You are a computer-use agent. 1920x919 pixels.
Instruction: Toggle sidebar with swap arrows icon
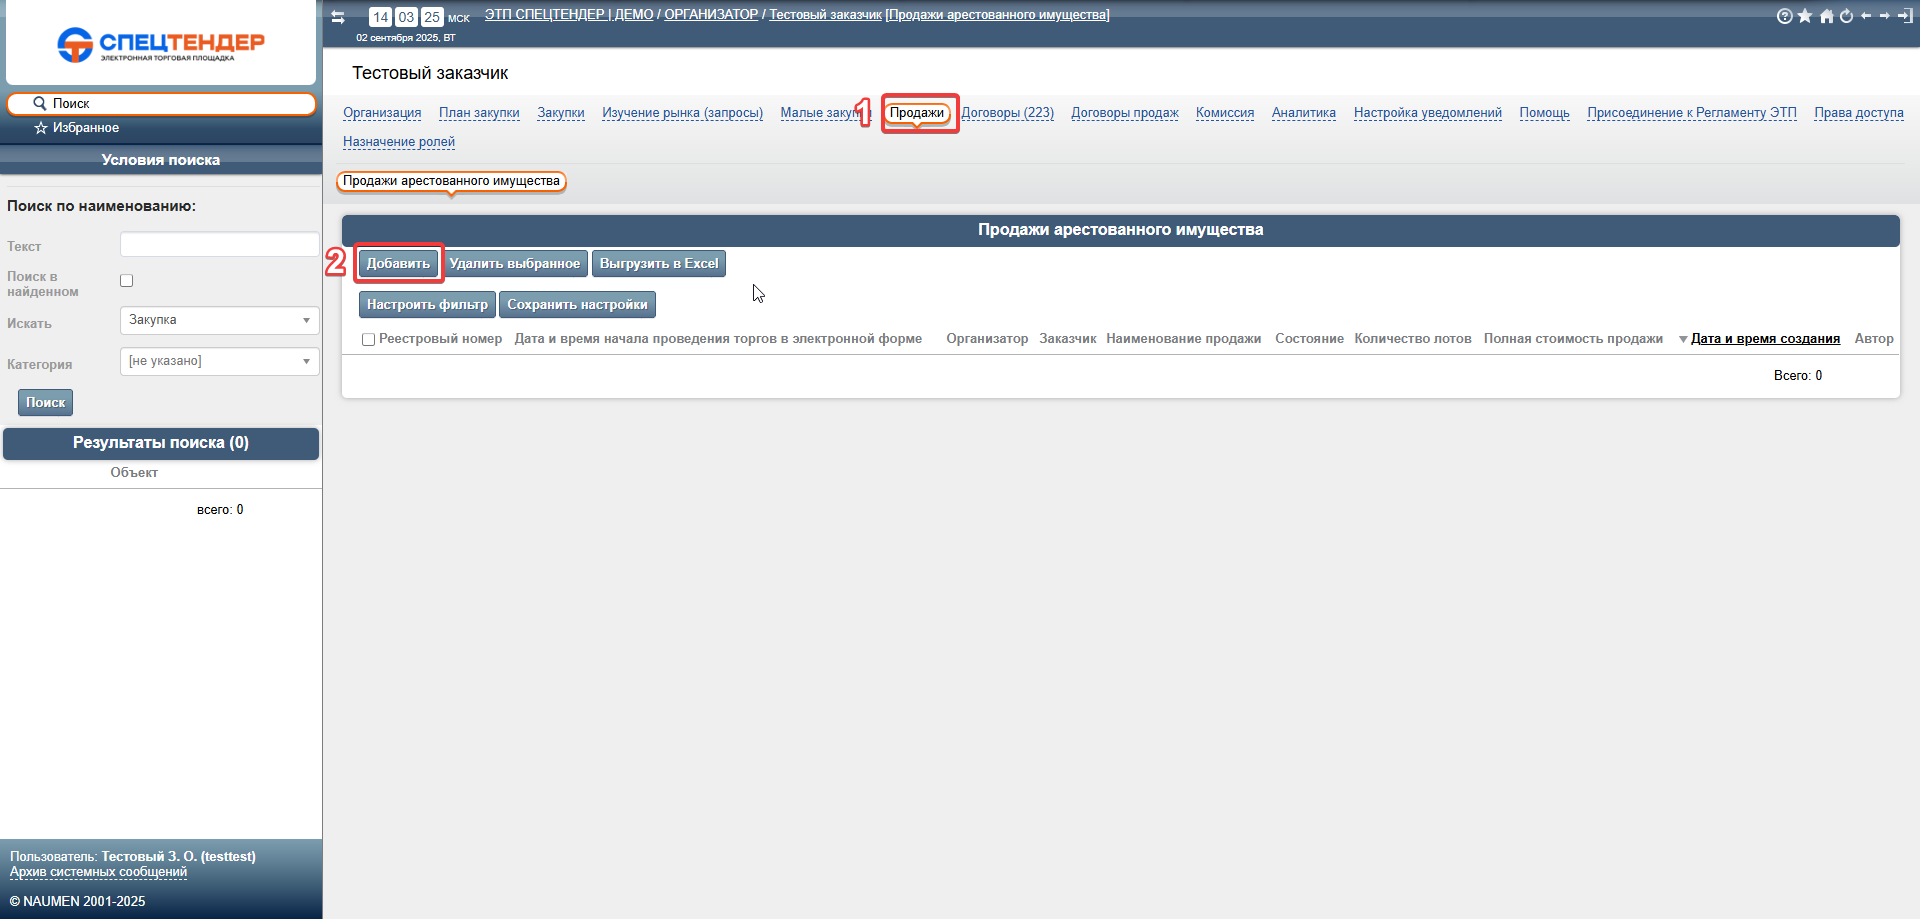point(338,17)
